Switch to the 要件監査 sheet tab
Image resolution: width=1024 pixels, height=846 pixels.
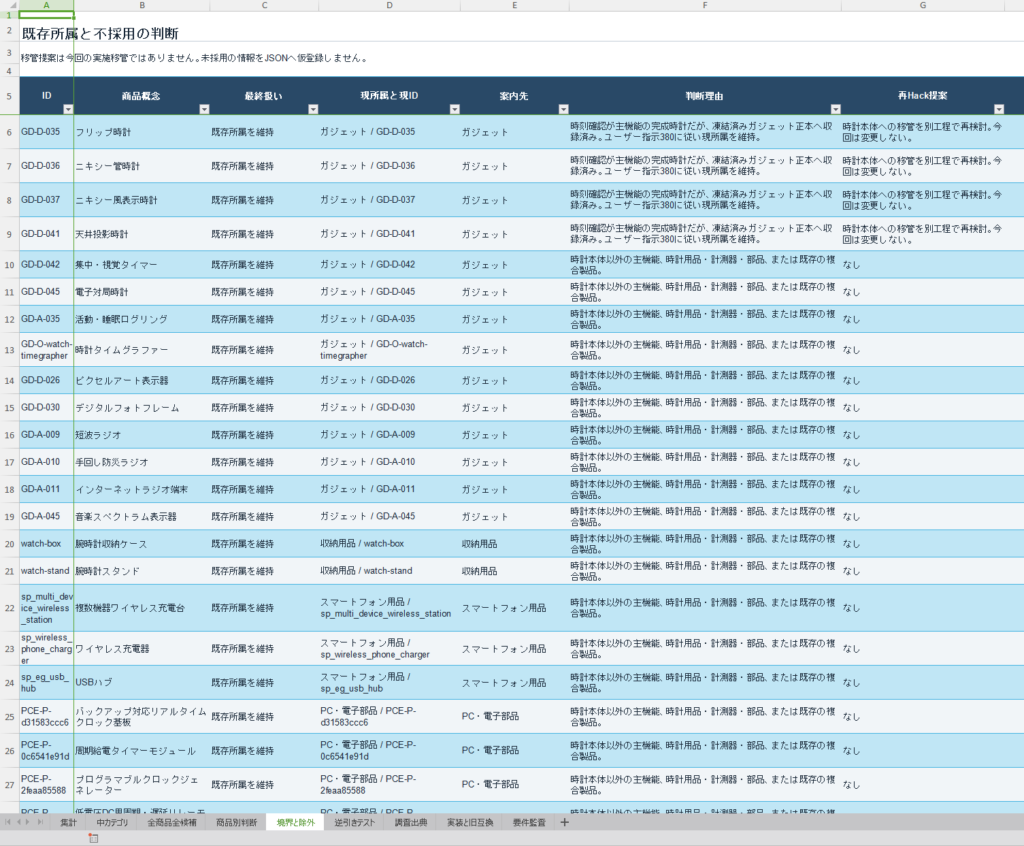529,822
